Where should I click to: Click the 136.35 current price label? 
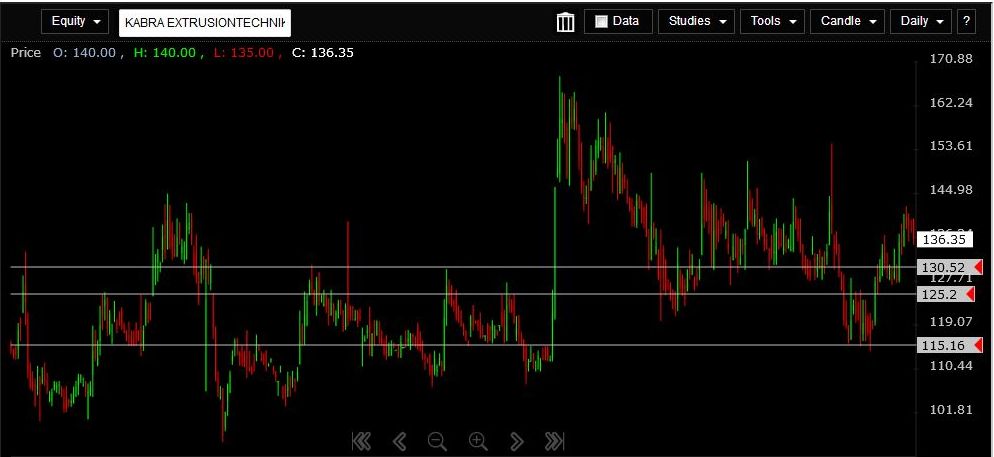[944, 239]
